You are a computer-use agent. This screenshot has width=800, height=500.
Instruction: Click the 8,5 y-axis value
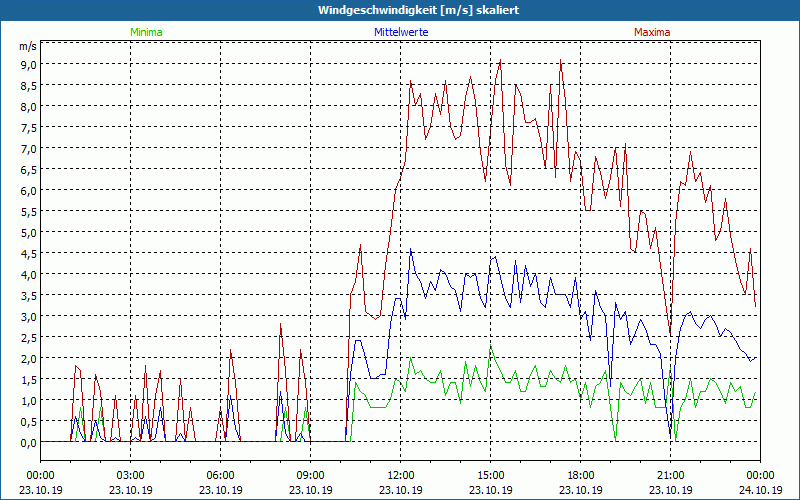tap(28, 86)
